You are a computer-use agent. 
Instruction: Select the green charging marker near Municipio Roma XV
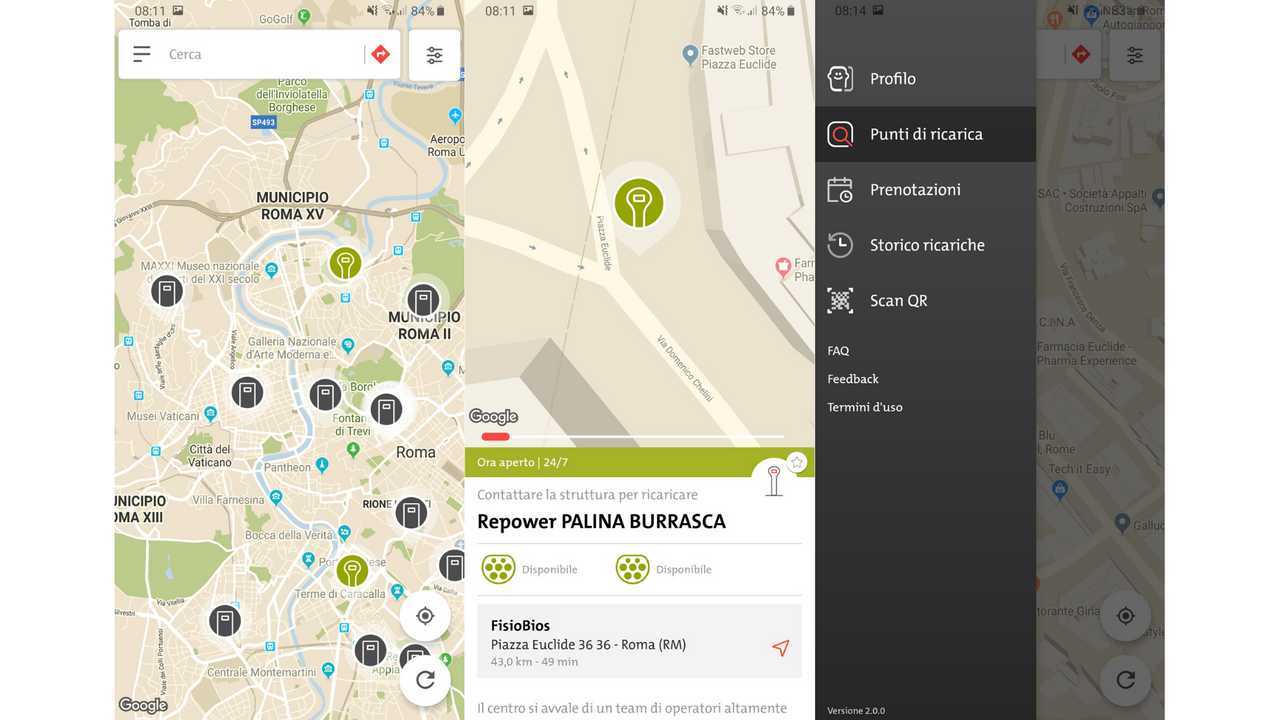(x=345, y=264)
